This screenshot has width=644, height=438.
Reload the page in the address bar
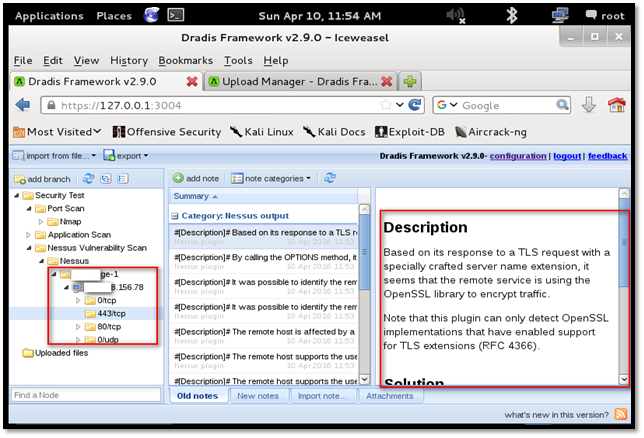(x=416, y=105)
